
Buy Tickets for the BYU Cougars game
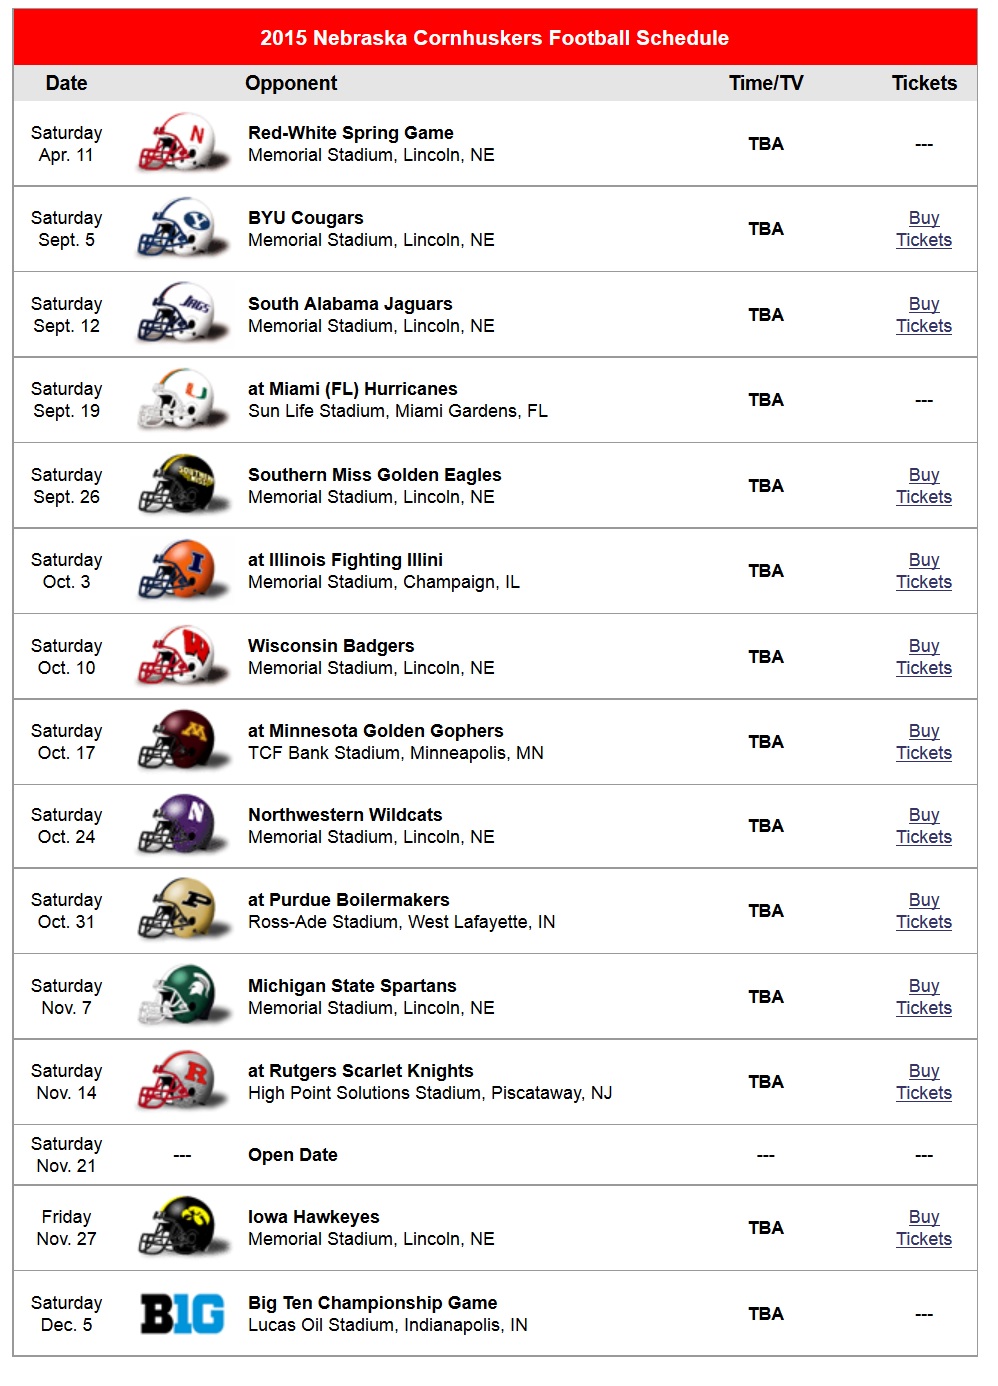(x=924, y=229)
